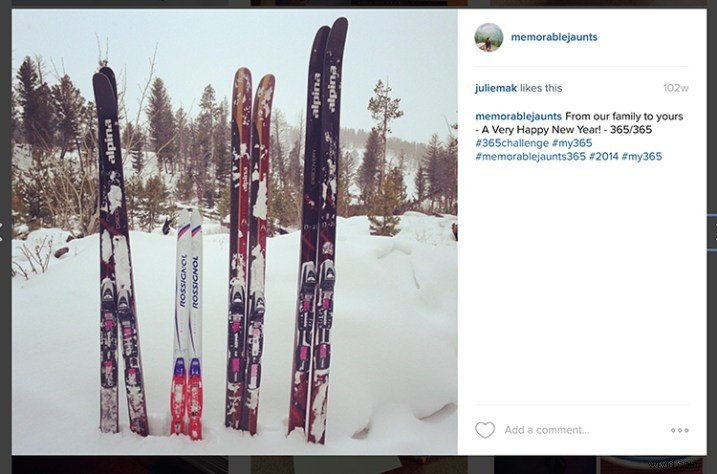The height and width of the screenshot is (474, 717).
Task: Open the 102w timestamp permalink
Action: [x=675, y=88]
